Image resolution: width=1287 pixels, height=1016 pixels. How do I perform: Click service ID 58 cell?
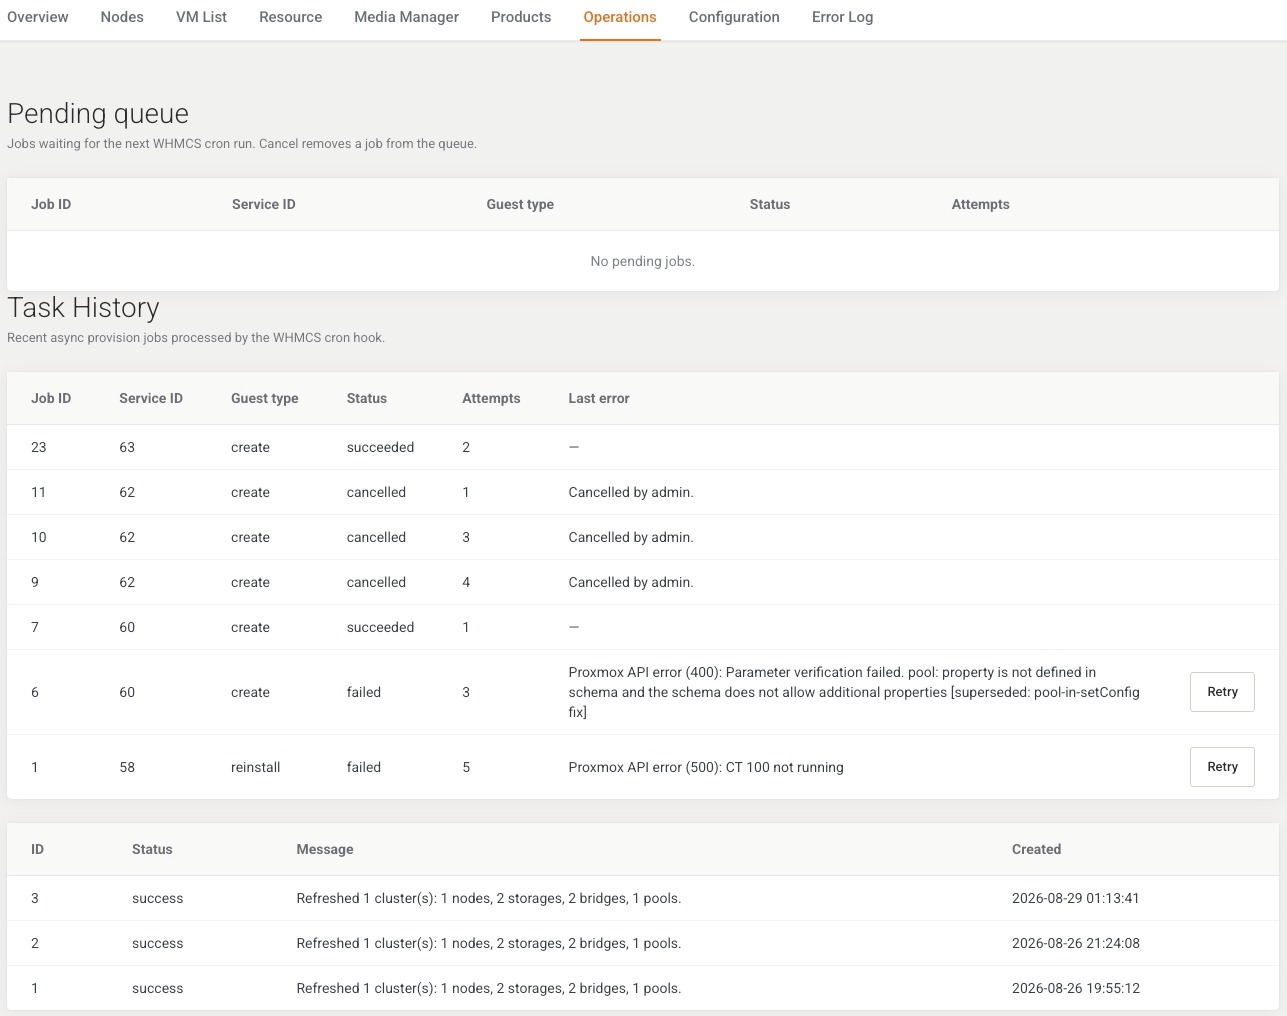tap(127, 767)
